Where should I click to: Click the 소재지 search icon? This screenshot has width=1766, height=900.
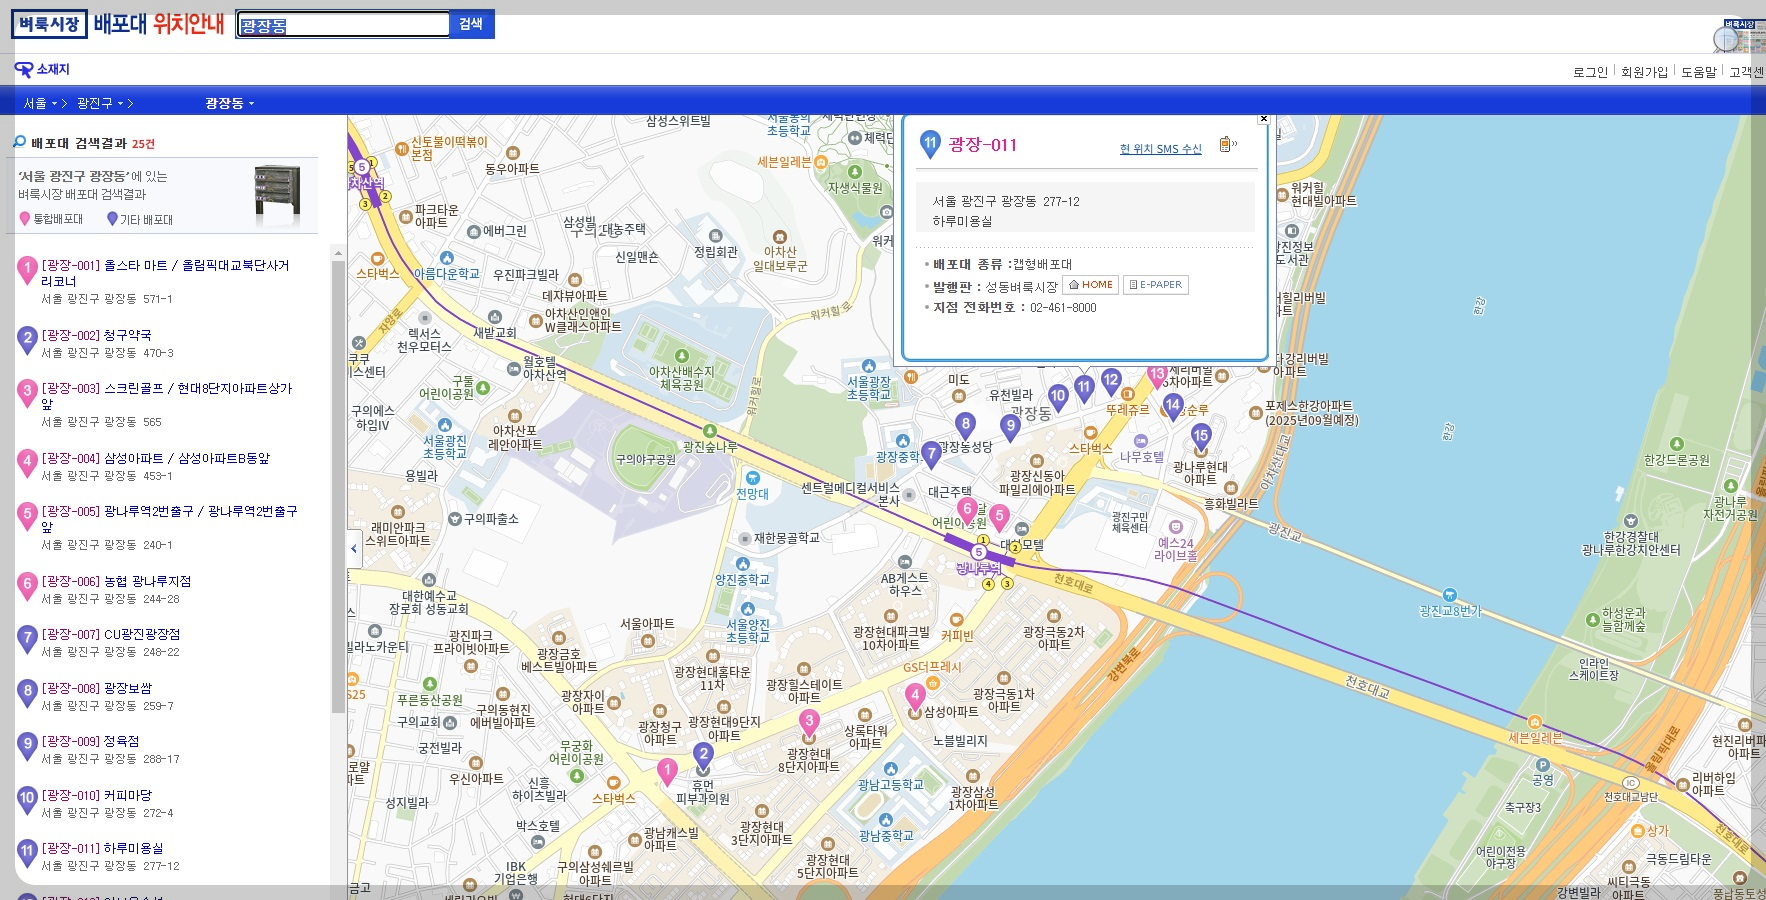[x=23, y=69]
